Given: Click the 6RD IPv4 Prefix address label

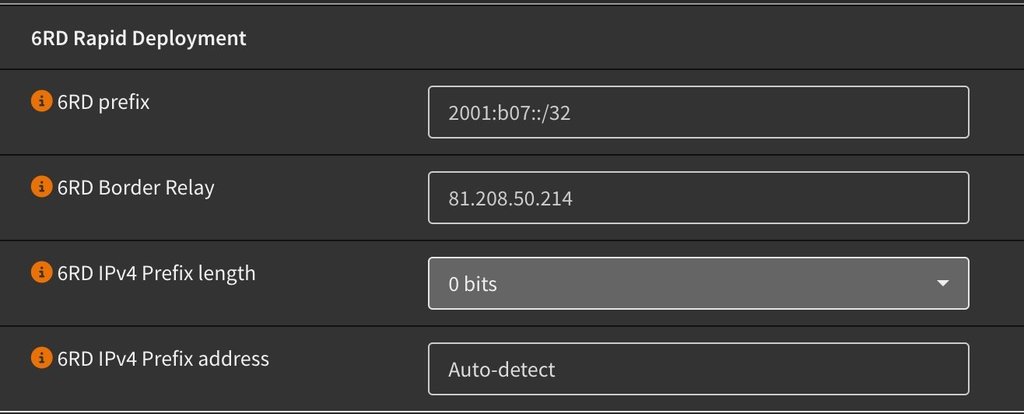Looking at the screenshot, I should pyautogui.click(x=163, y=358).
